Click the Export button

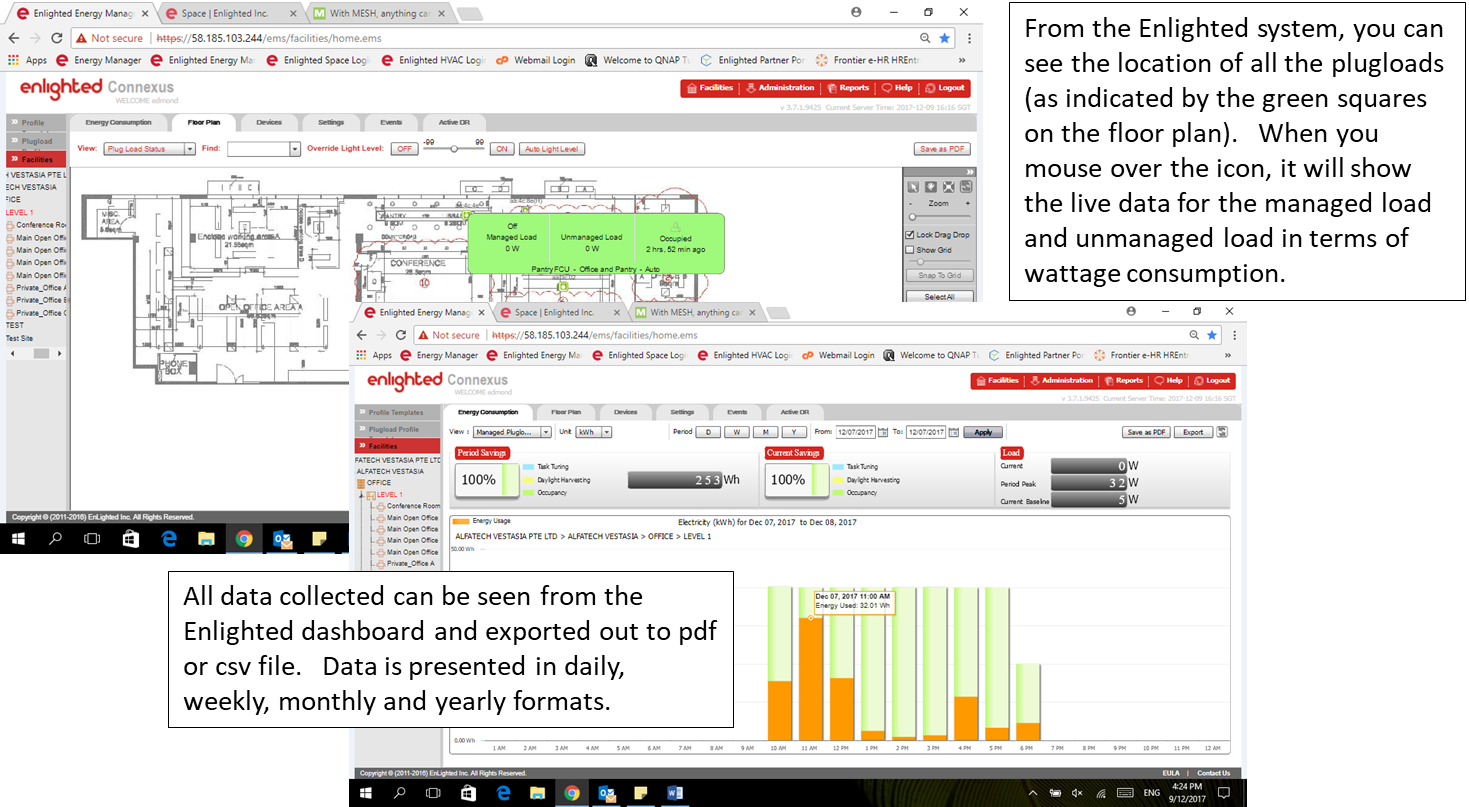1193,432
